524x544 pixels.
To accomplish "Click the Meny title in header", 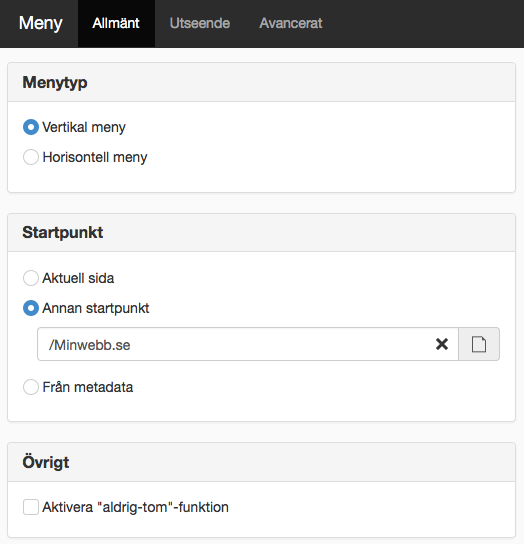I will pos(41,23).
